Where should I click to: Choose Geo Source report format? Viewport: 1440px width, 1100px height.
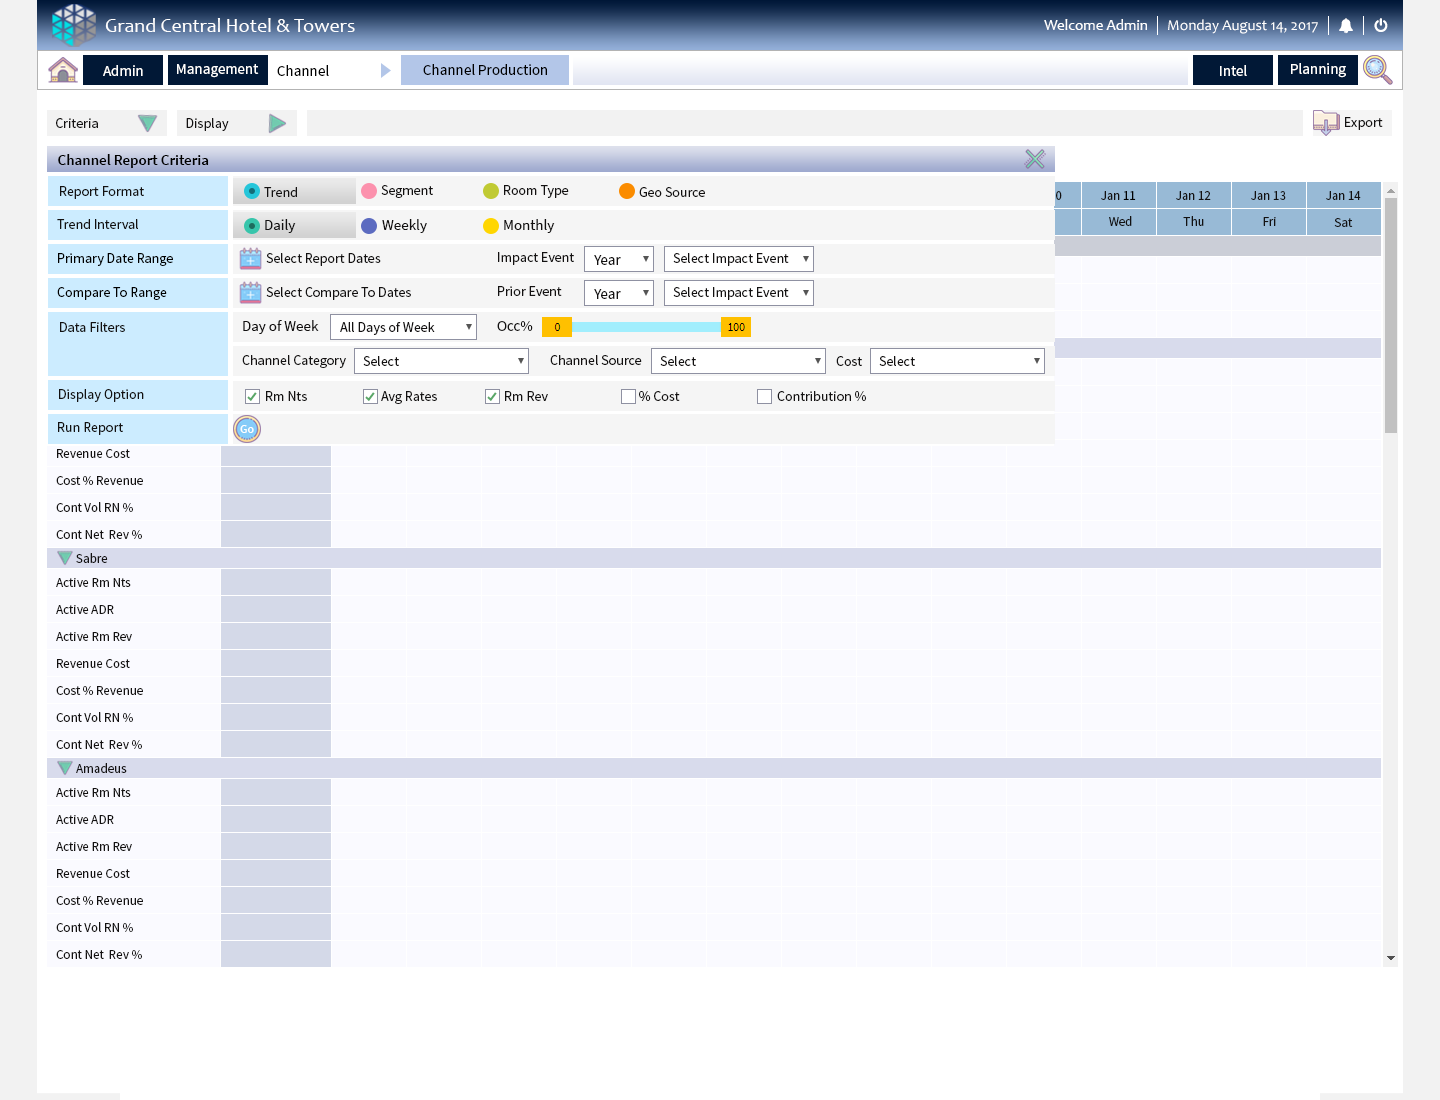627,192
